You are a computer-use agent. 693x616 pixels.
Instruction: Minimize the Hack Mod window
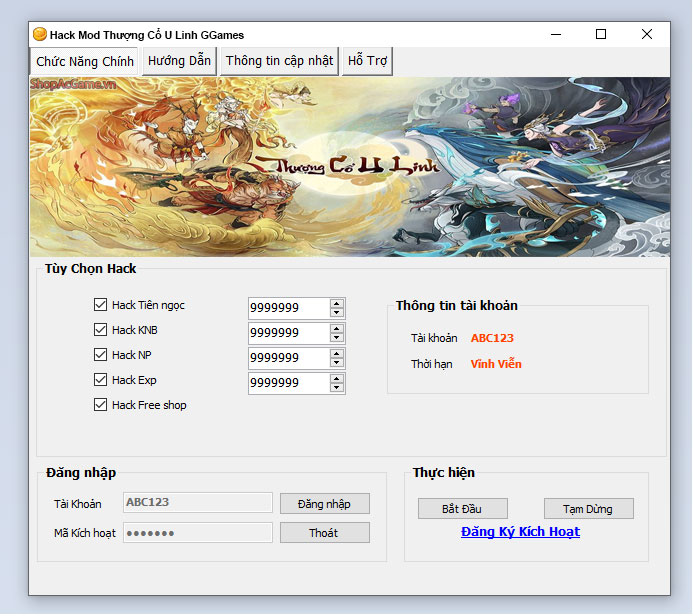pos(556,34)
